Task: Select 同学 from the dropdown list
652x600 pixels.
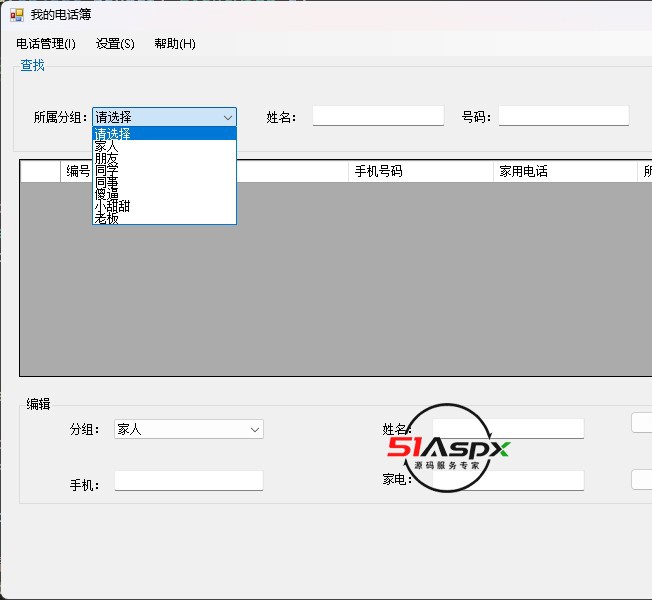Action: click(164, 170)
